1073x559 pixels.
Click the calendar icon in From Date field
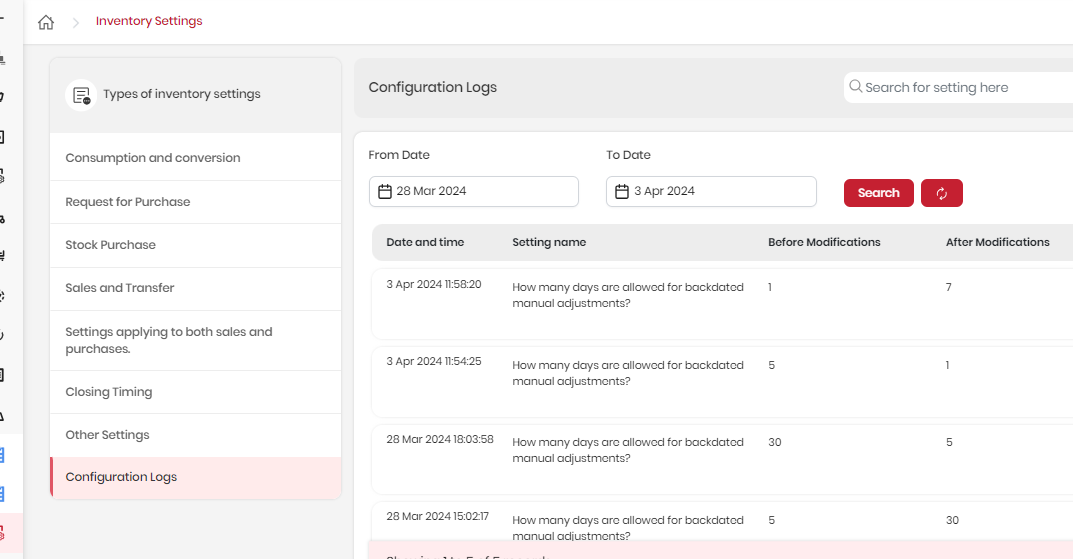click(385, 192)
